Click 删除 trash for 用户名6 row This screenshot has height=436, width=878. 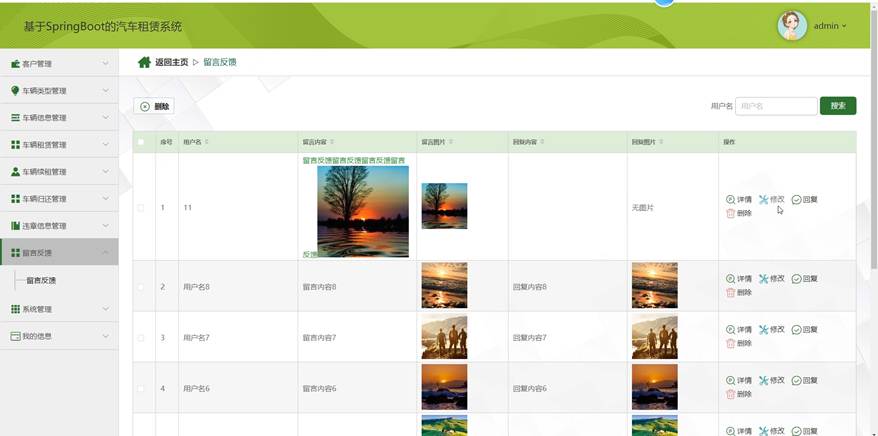pyautogui.click(x=730, y=394)
